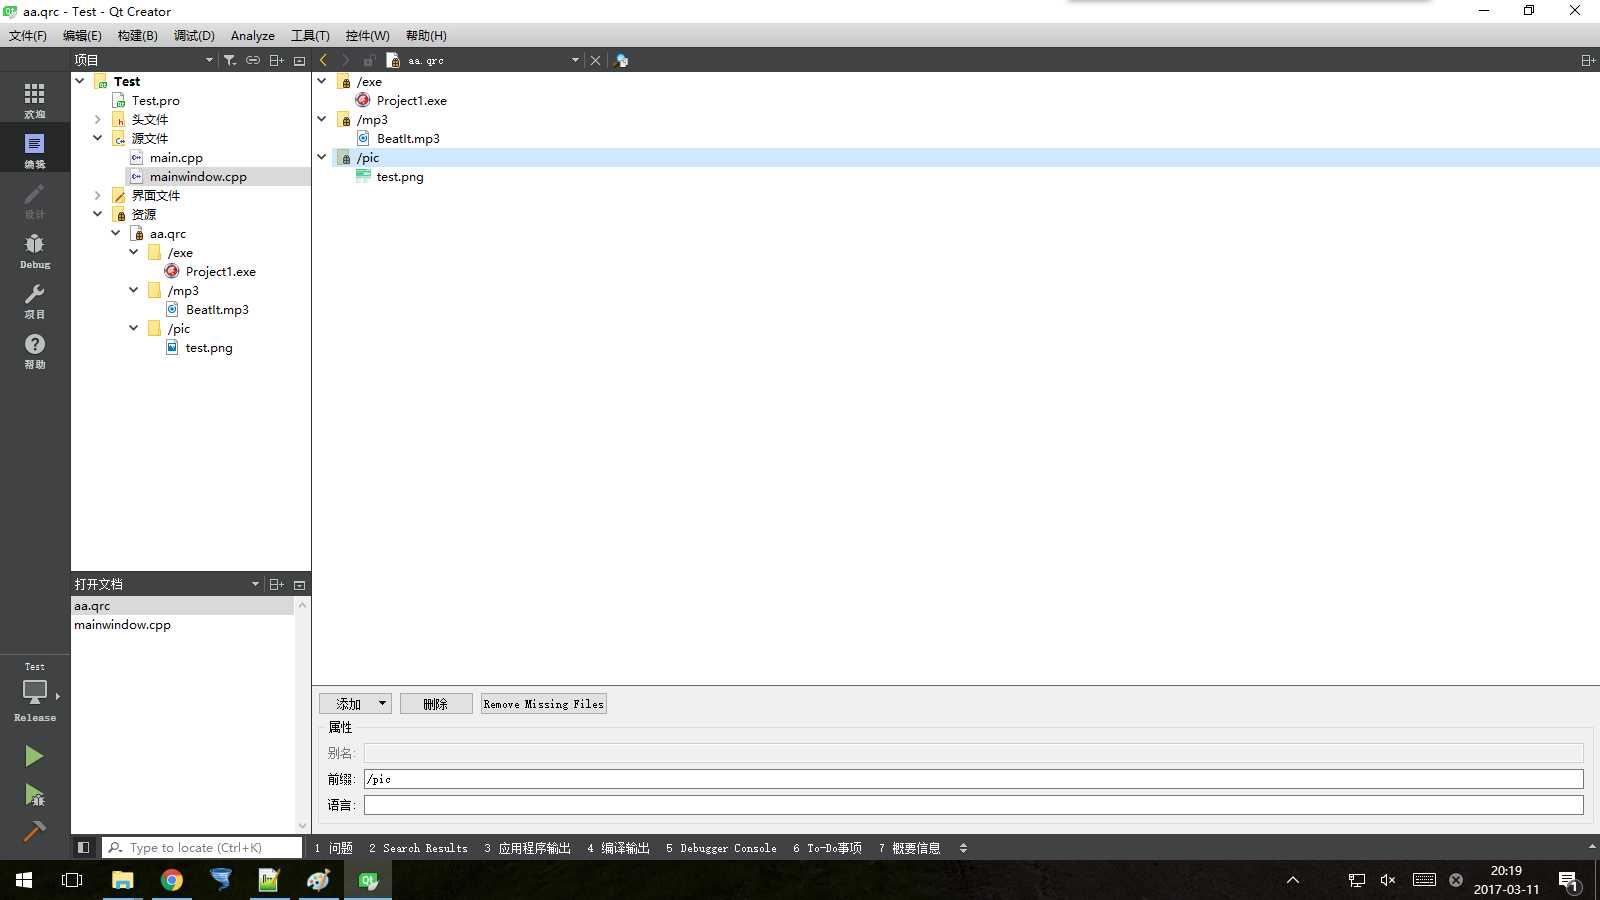Image resolution: width=1600 pixels, height=900 pixels.
Task: Click the 删除 (Delete) button
Action: coord(436,704)
